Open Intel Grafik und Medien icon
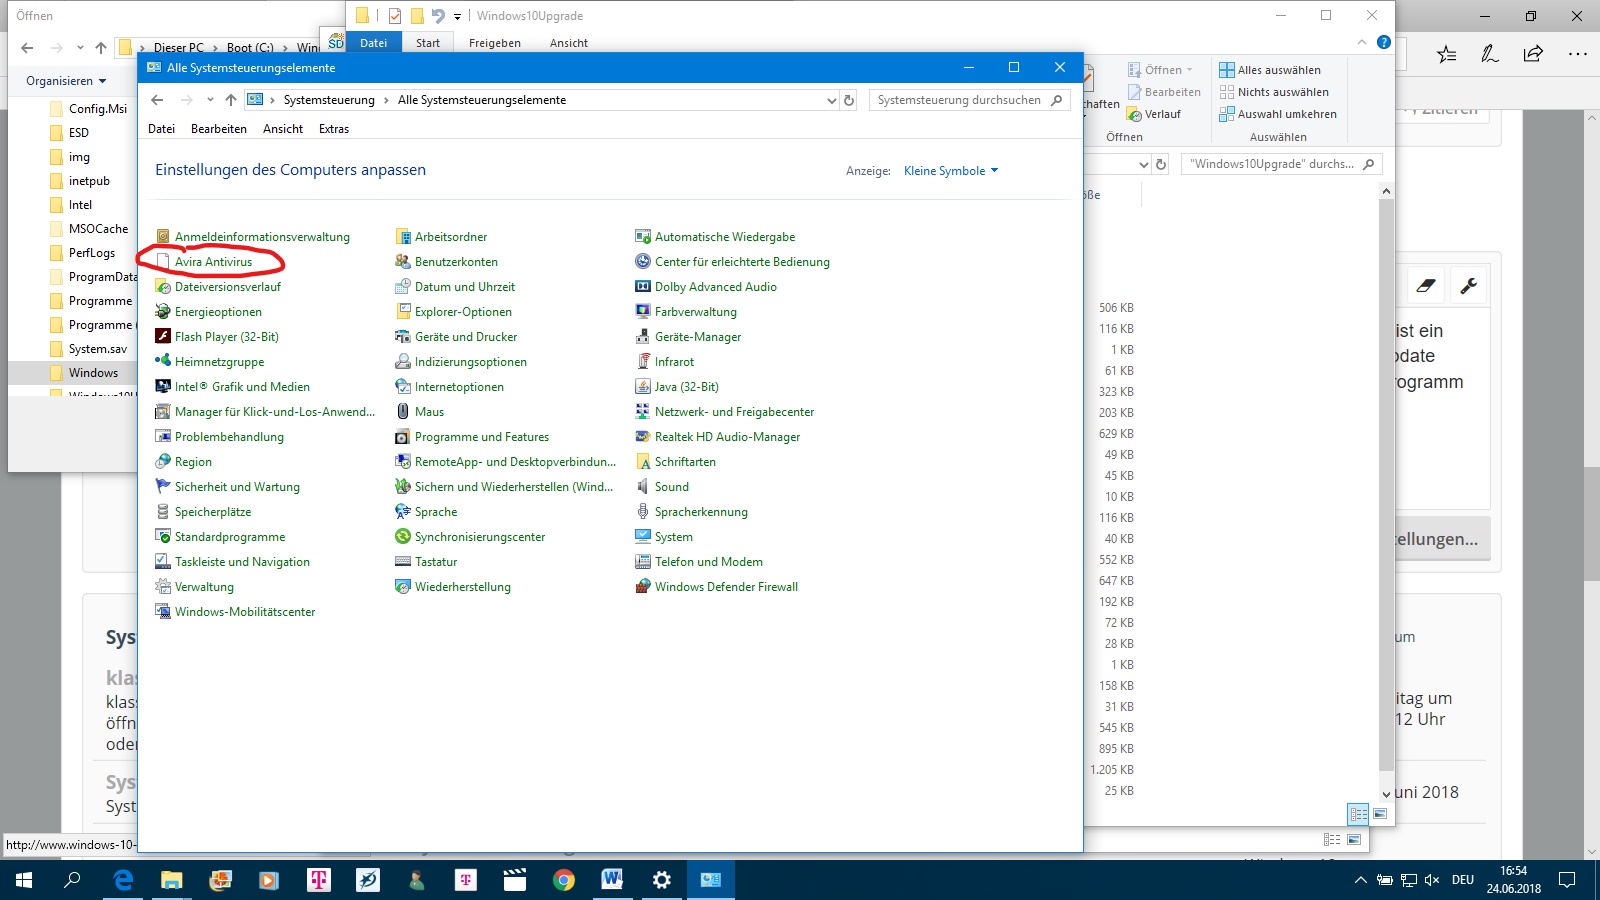Screen dimensions: 1600x900 click(x=163, y=387)
